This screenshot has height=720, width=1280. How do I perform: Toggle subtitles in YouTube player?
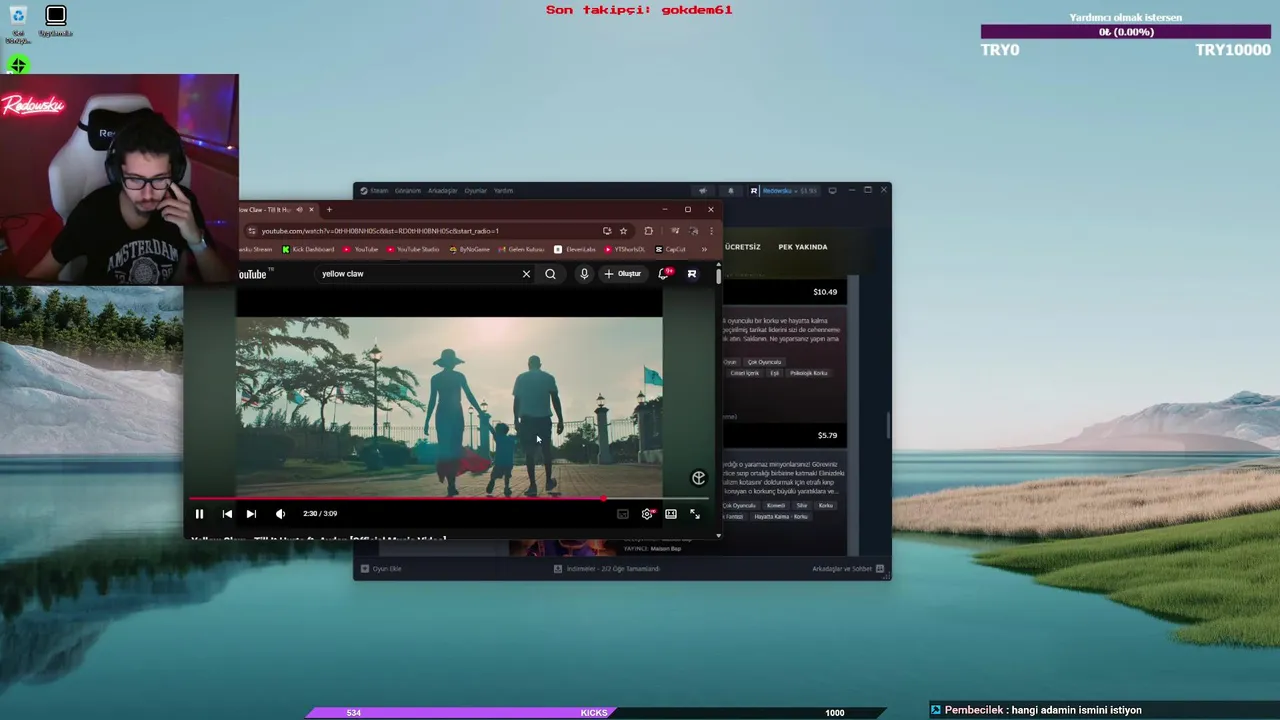[623, 514]
